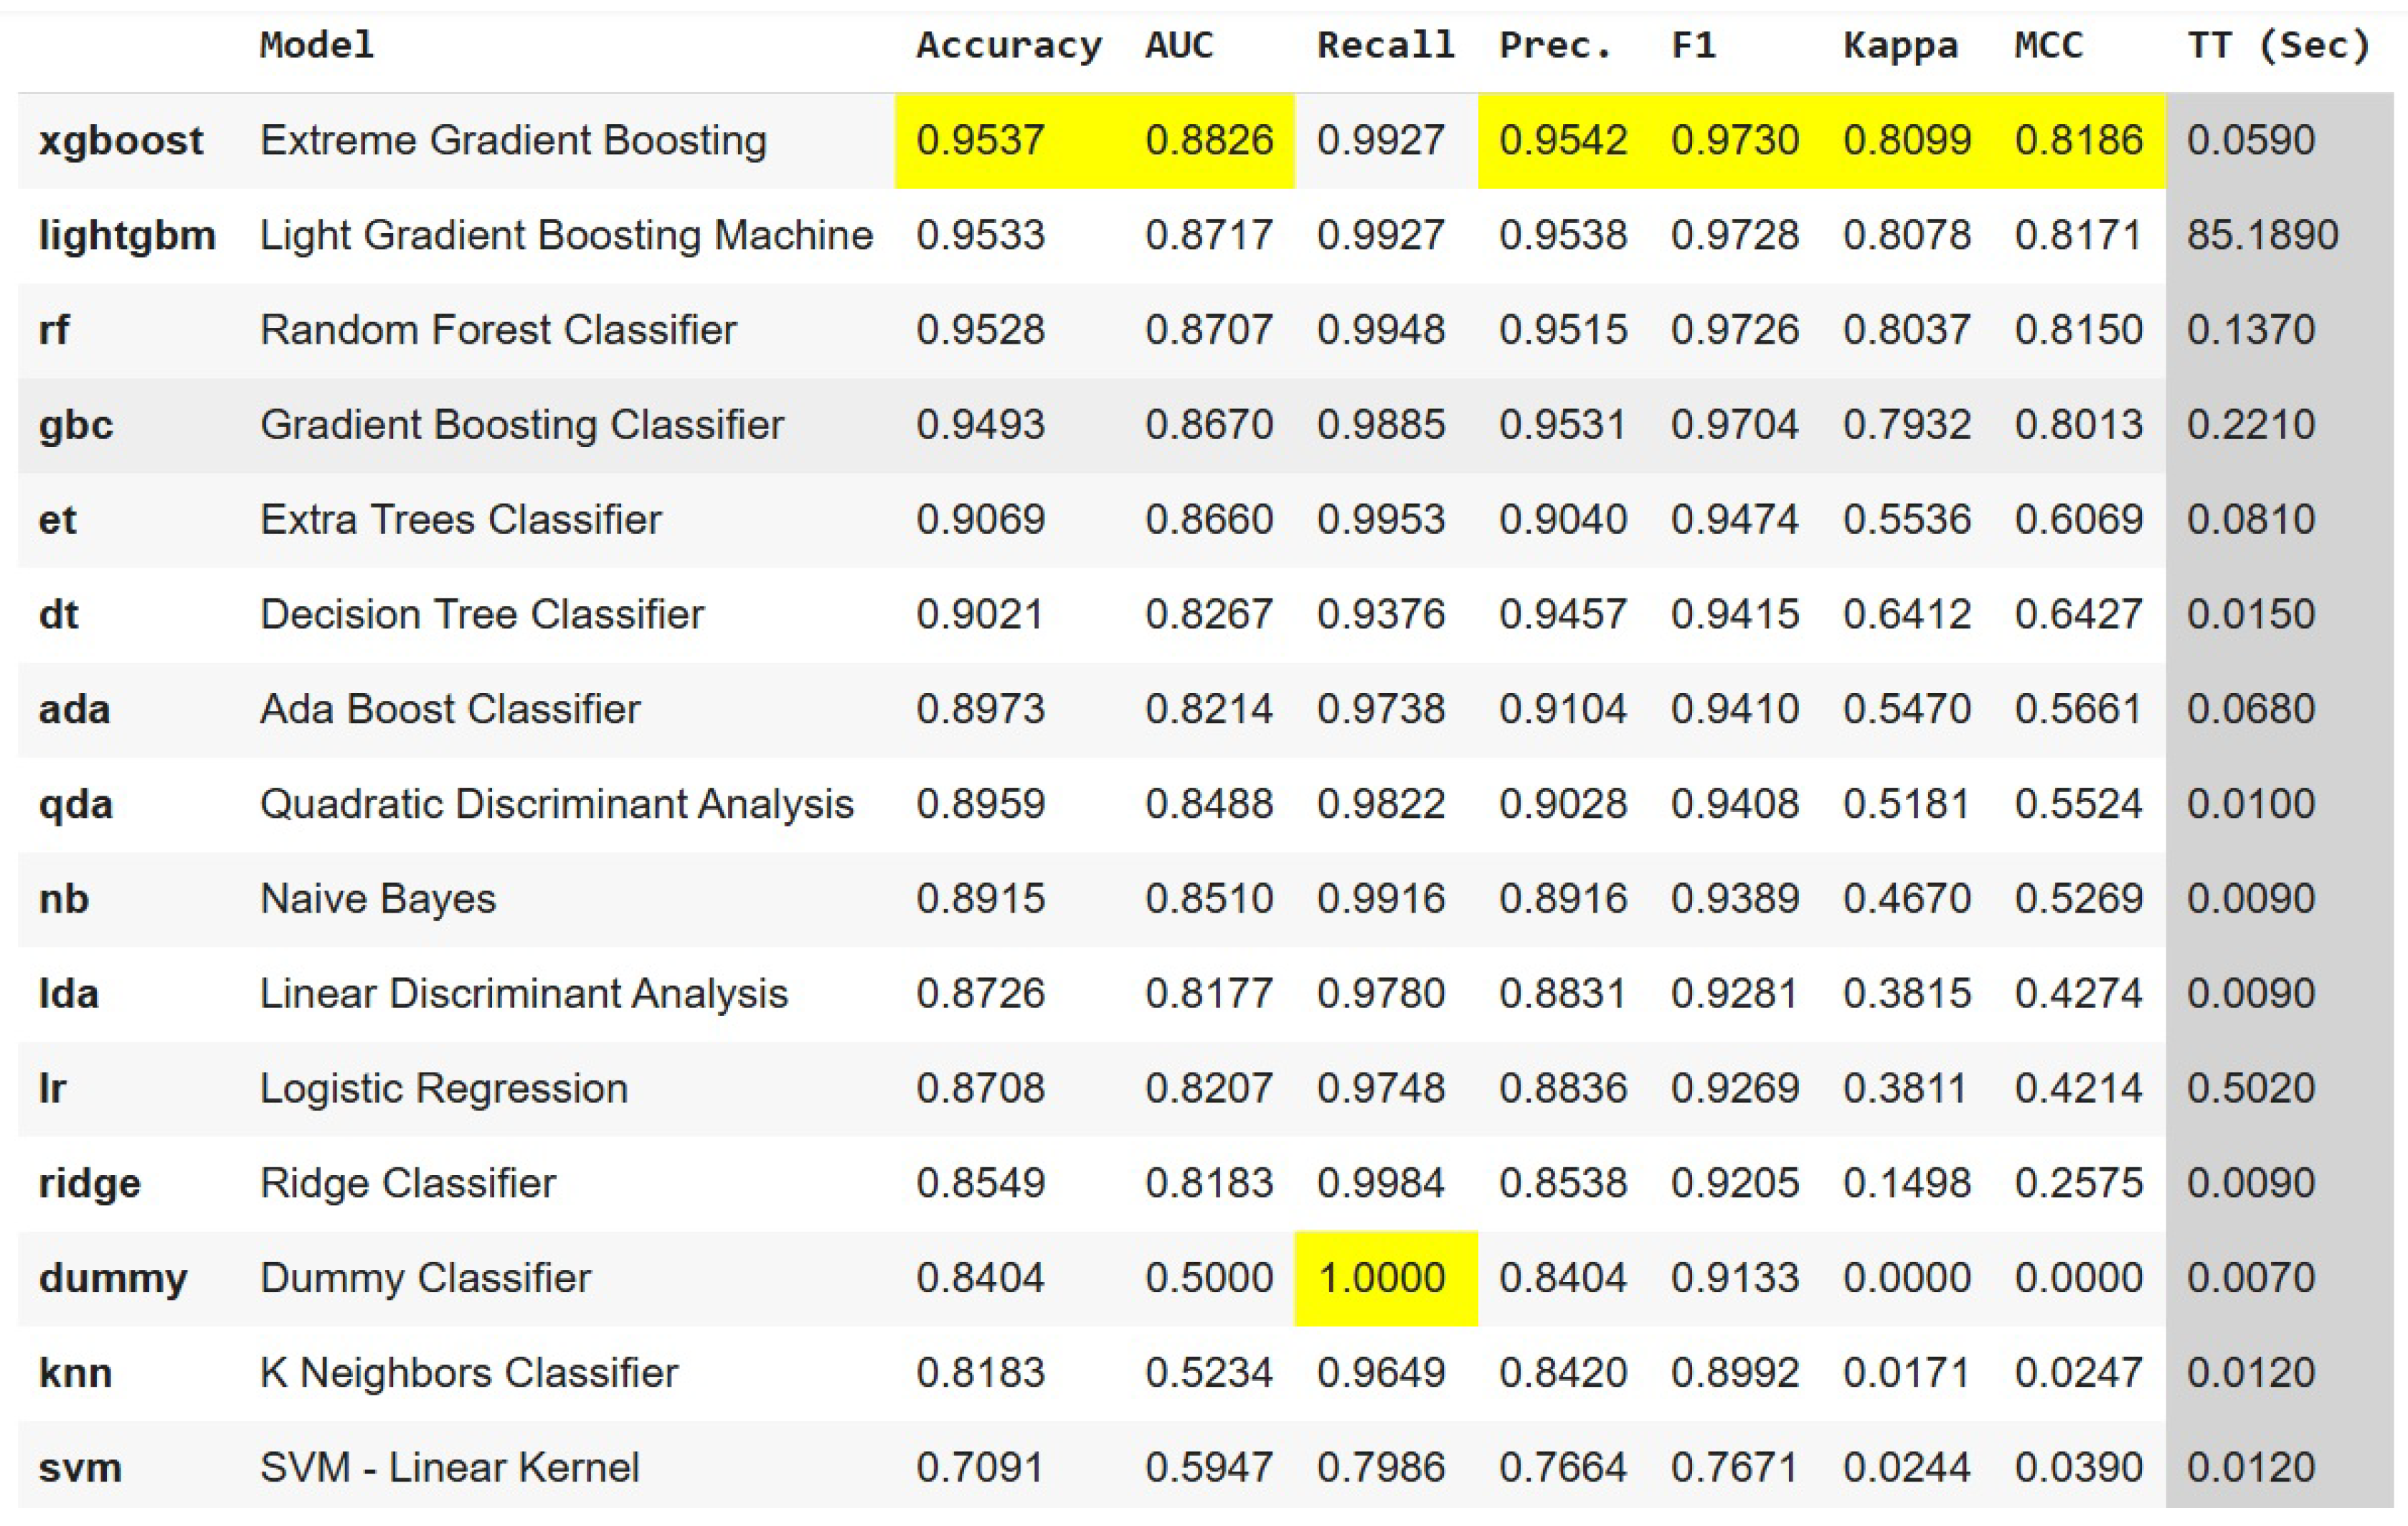2408x1526 pixels.
Task: Click the AUC column header
Action: pos(1179,45)
